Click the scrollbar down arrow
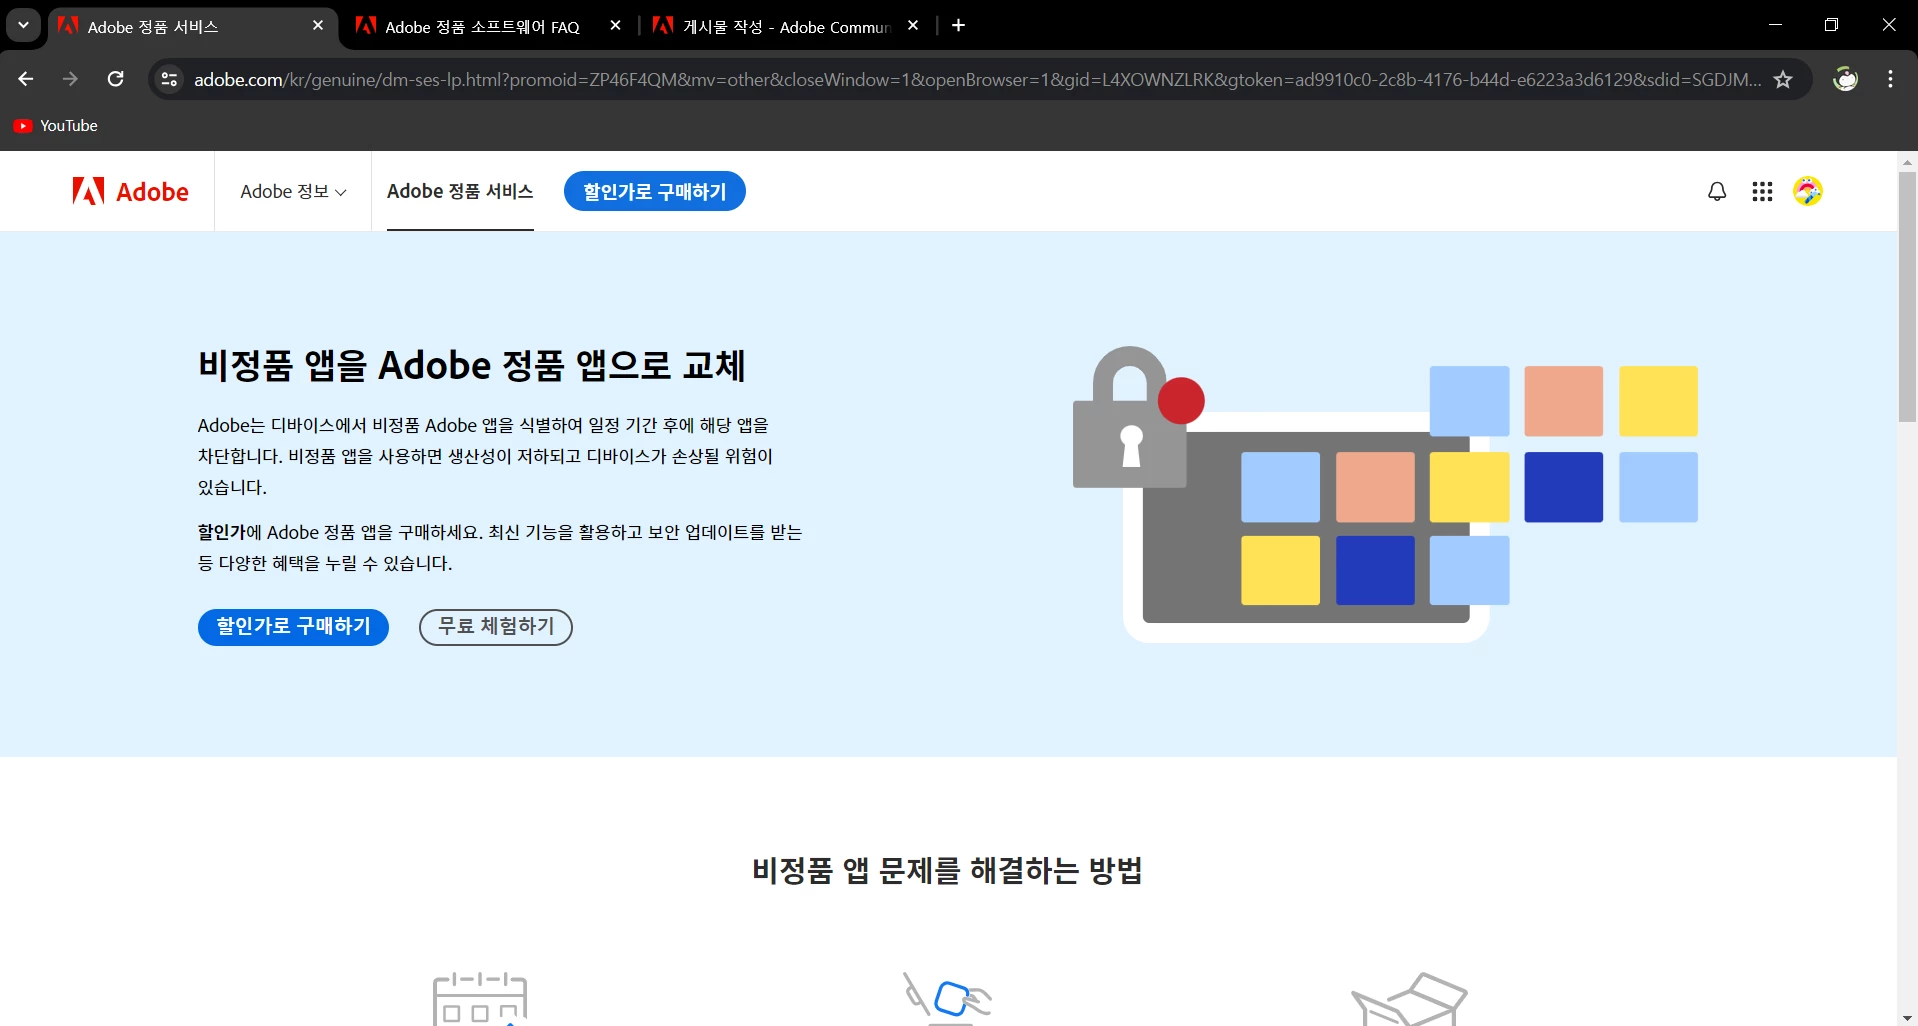This screenshot has width=1918, height=1026. [1907, 1017]
